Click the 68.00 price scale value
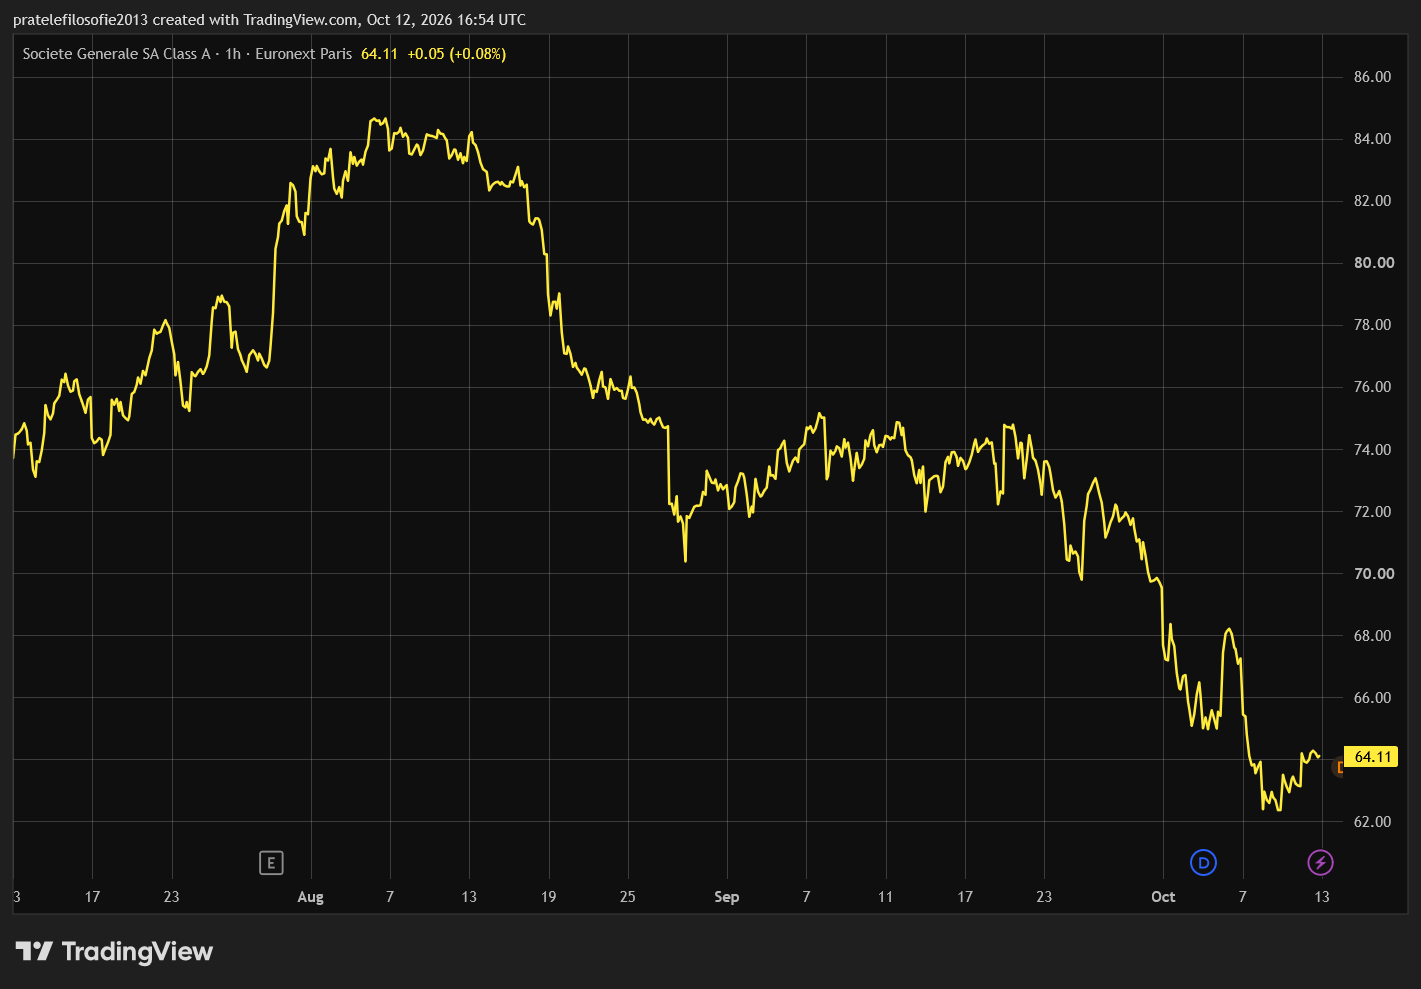This screenshot has width=1421, height=989. pyautogui.click(x=1372, y=636)
